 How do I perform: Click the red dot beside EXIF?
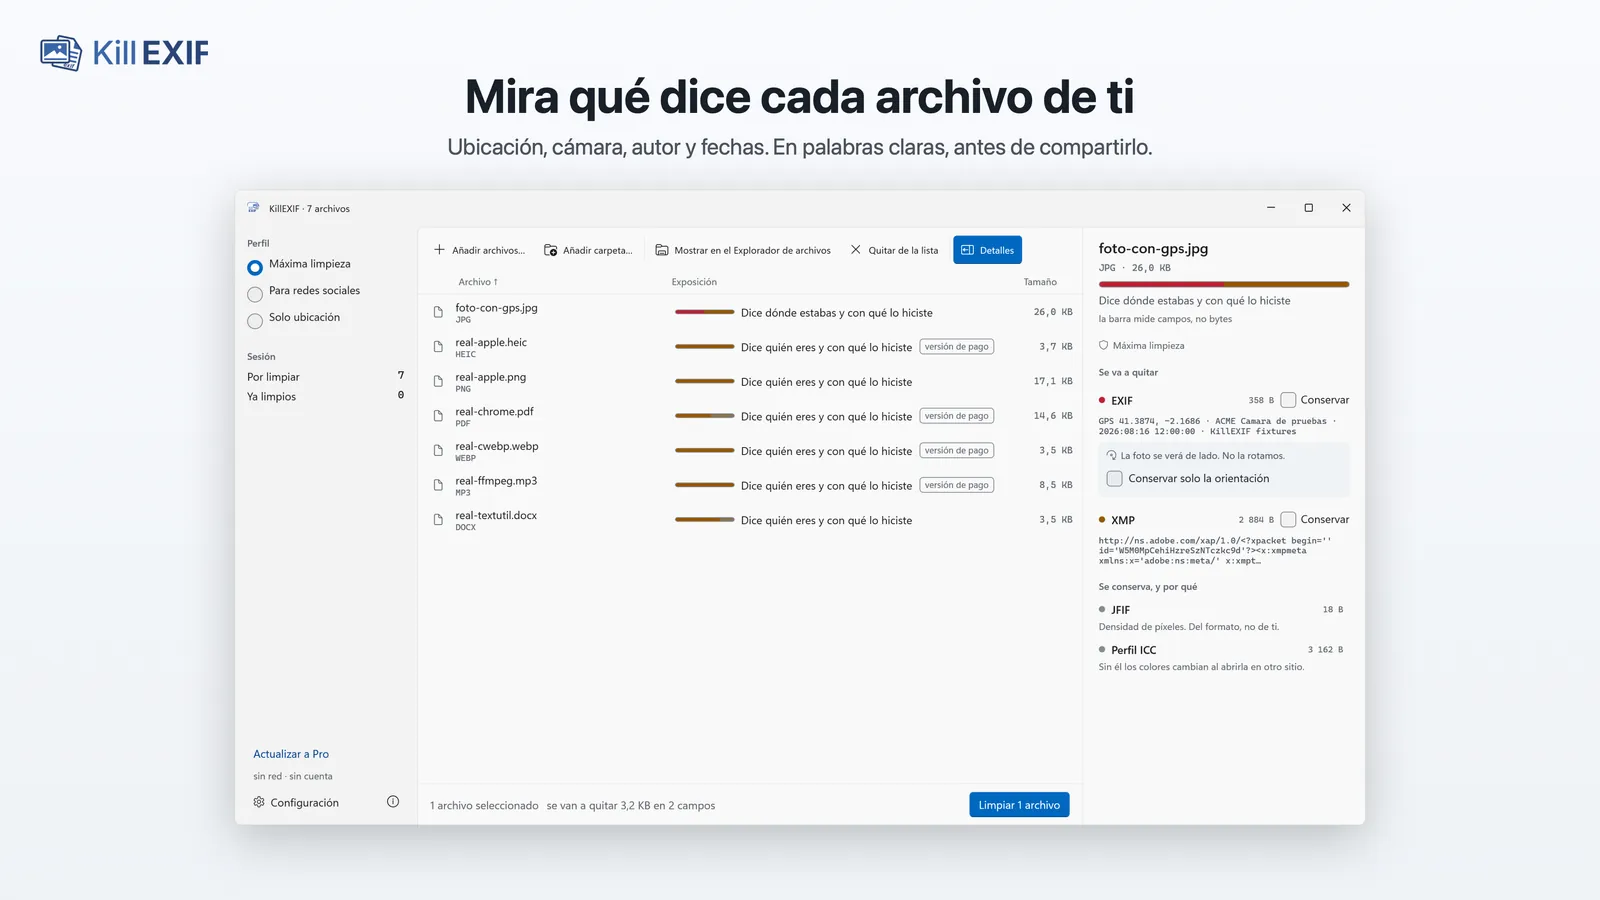point(1102,400)
